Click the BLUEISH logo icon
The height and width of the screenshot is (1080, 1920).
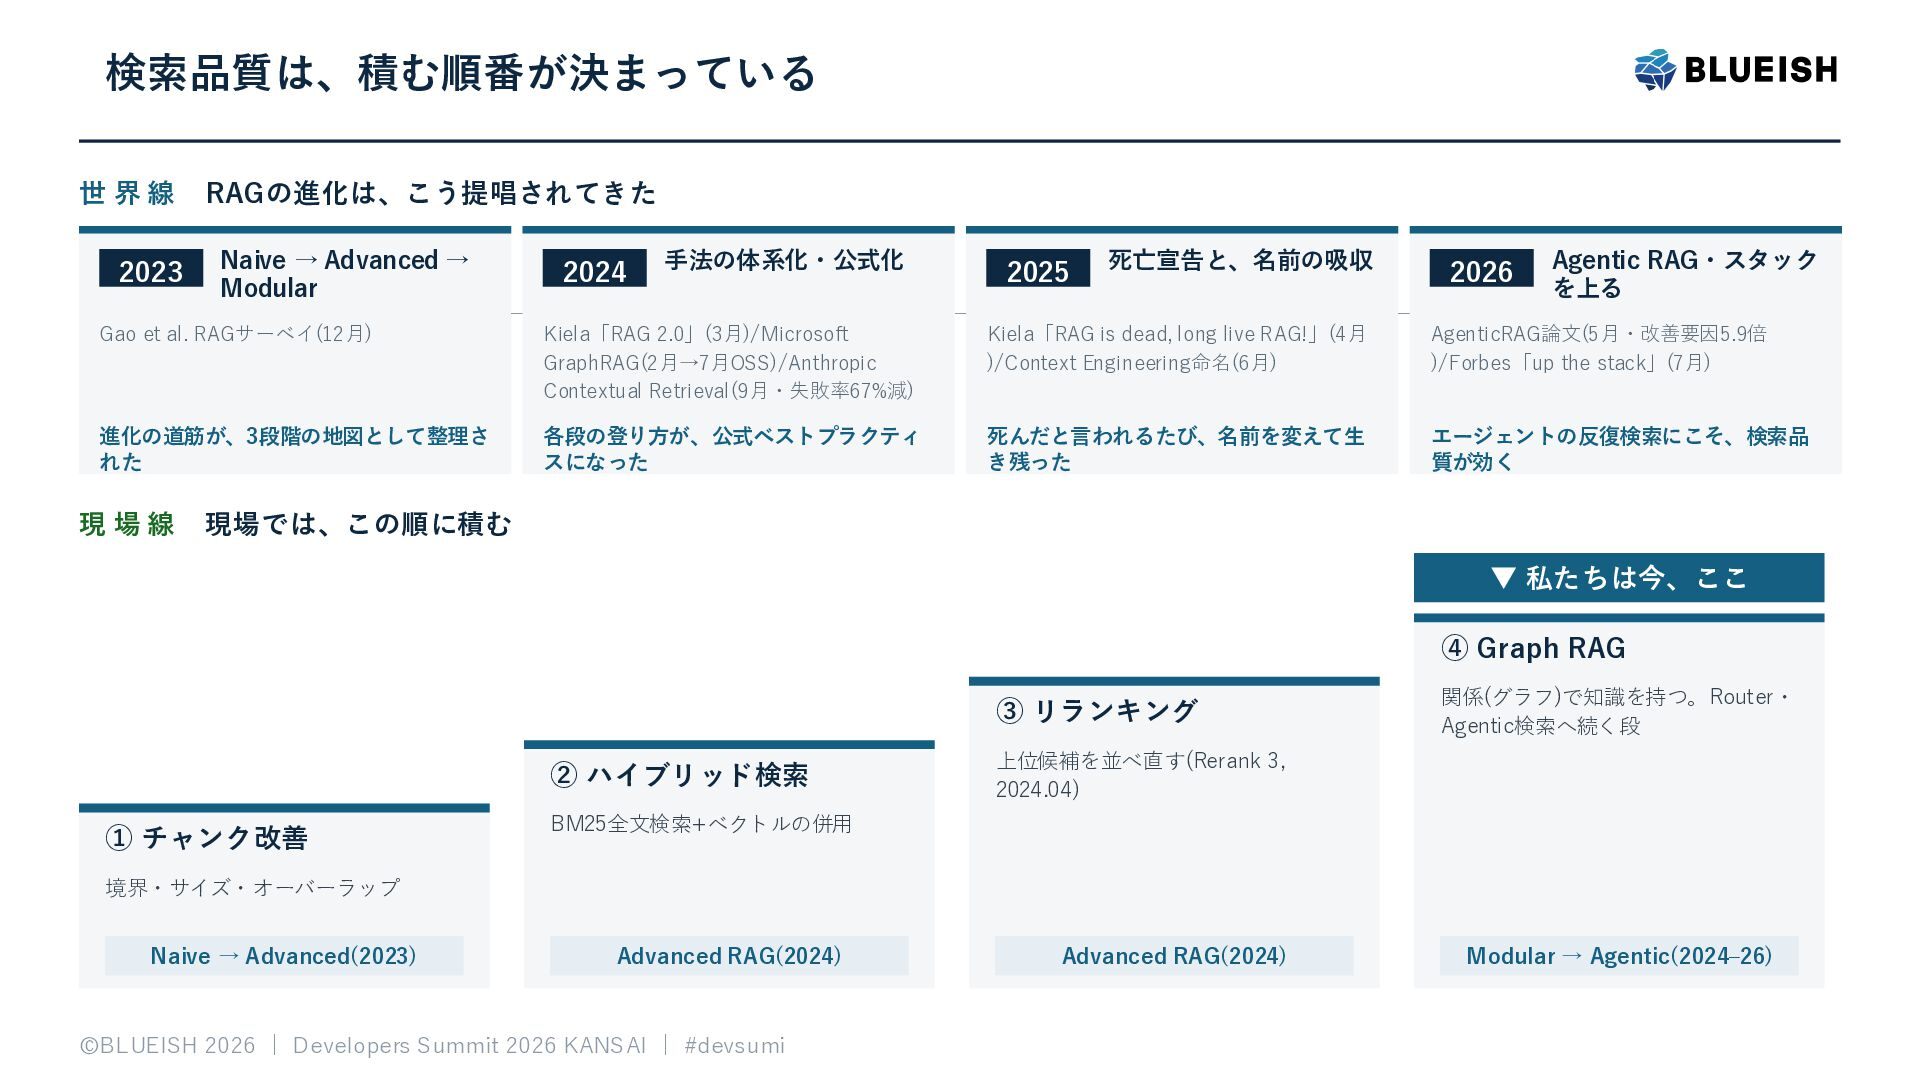click(1655, 70)
